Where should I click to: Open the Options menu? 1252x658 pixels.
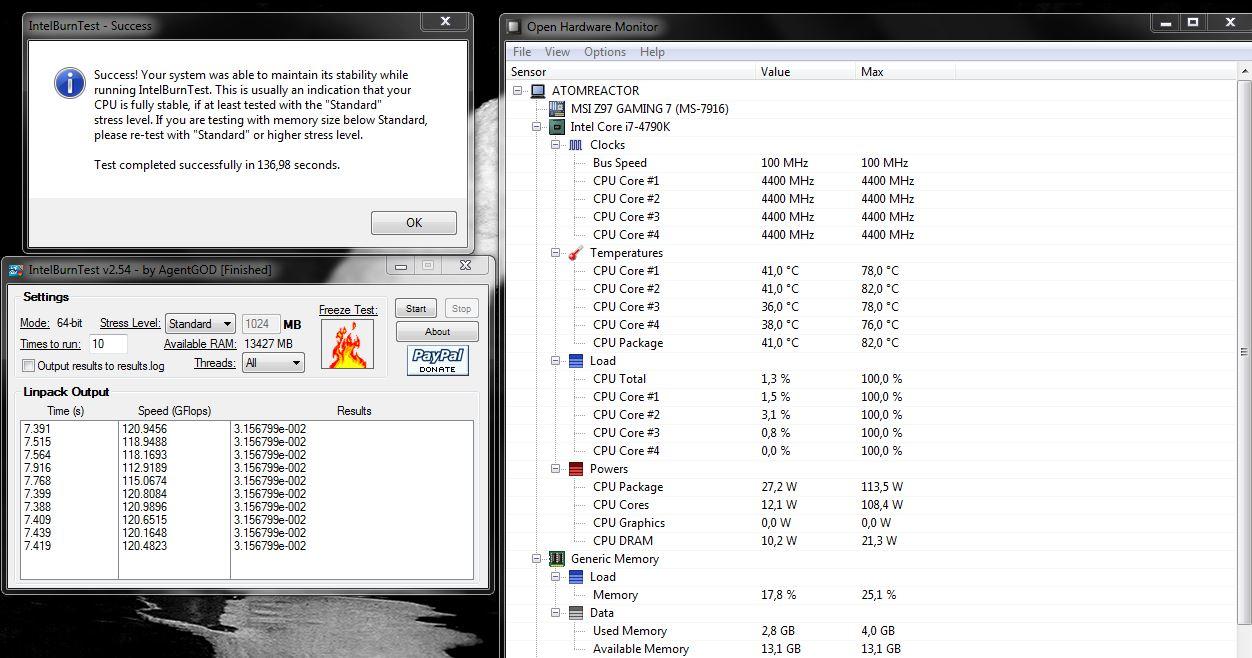click(605, 52)
